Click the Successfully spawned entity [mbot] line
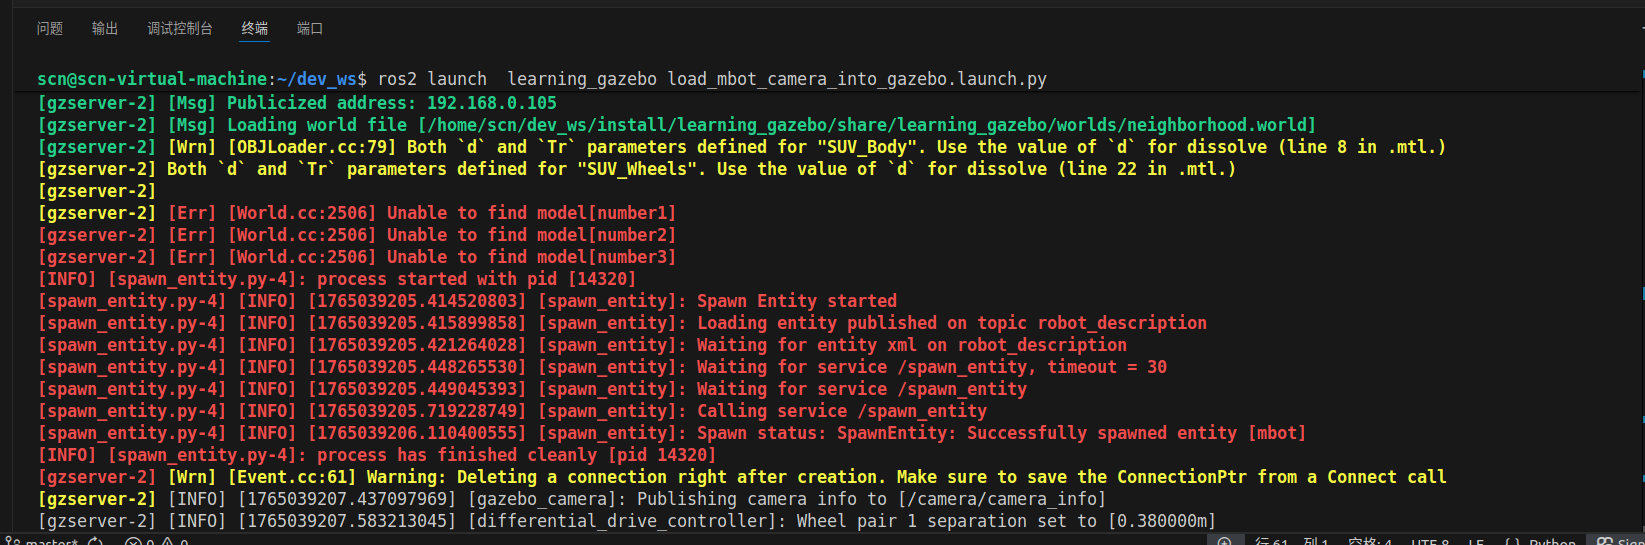 [672, 433]
